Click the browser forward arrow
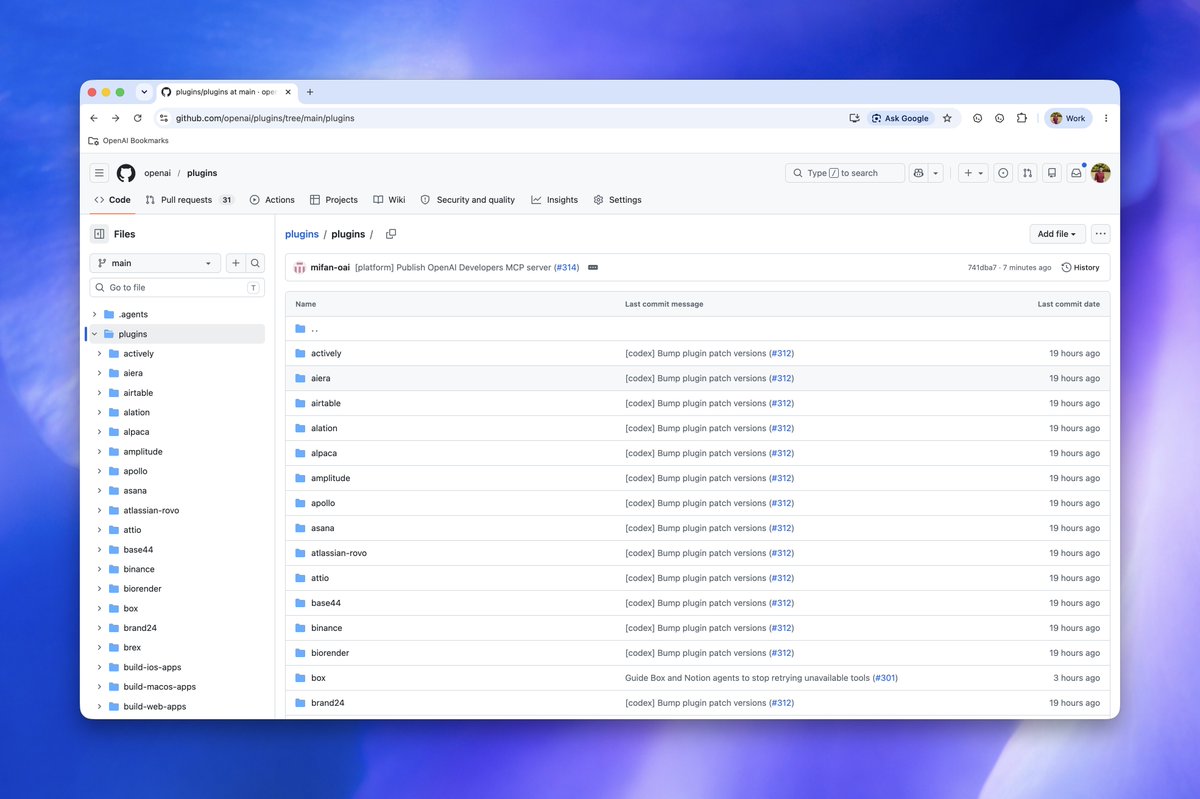Image resolution: width=1200 pixels, height=799 pixels. tap(116, 118)
